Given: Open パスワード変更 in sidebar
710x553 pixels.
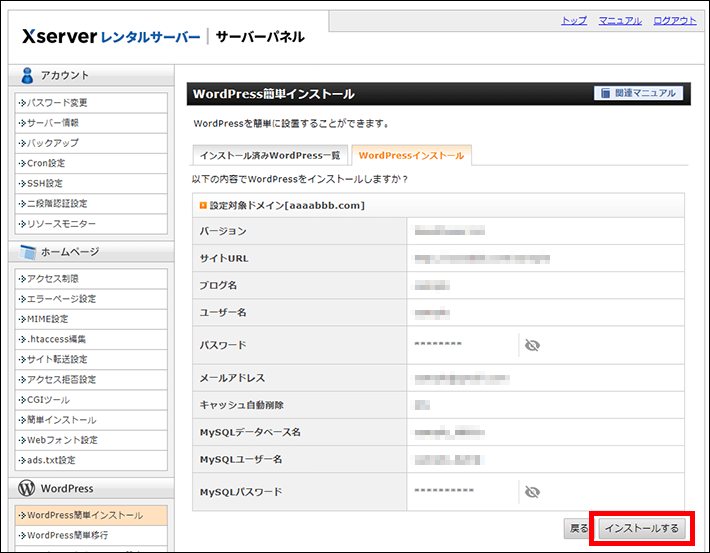Looking at the screenshot, I should (x=91, y=103).
